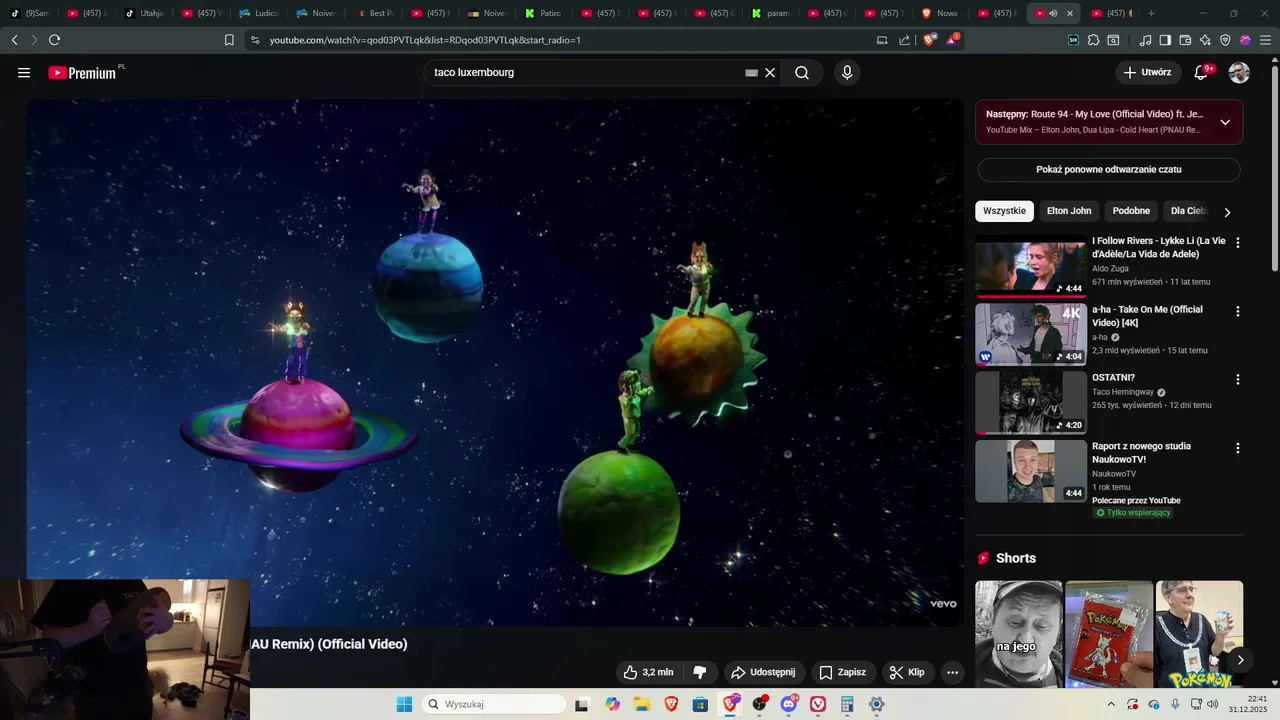1280x720 pixels.
Task: Open Discord from the taskbar
Action: click(x=789, y=704)
